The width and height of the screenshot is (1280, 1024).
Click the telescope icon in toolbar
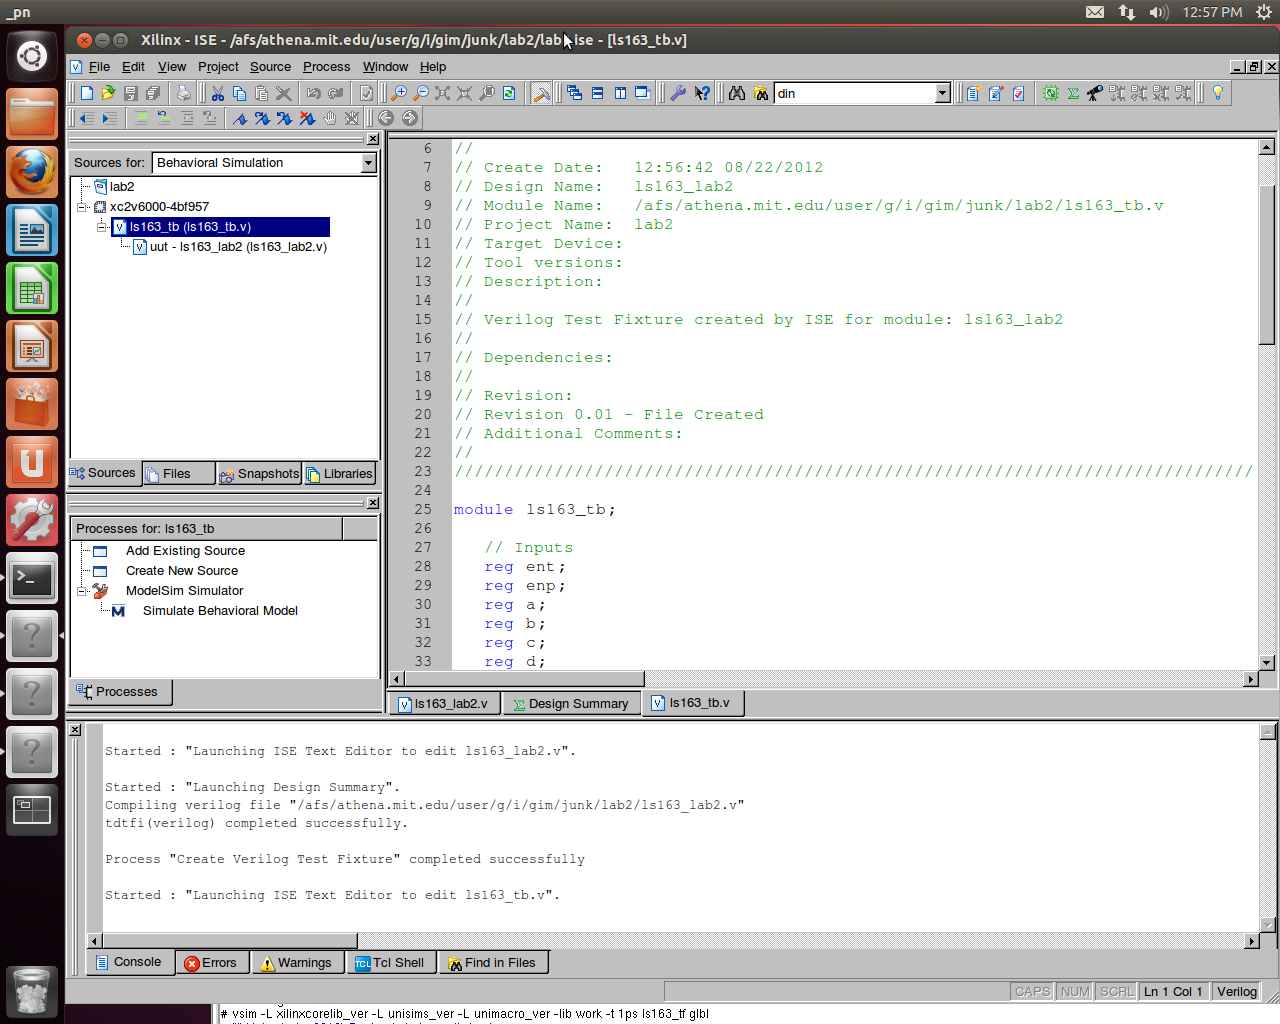(x=1095, y=93)
